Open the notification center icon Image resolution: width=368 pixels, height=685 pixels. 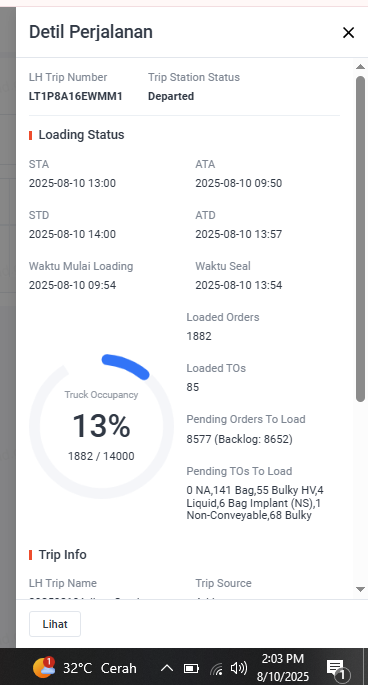point(337,669)
